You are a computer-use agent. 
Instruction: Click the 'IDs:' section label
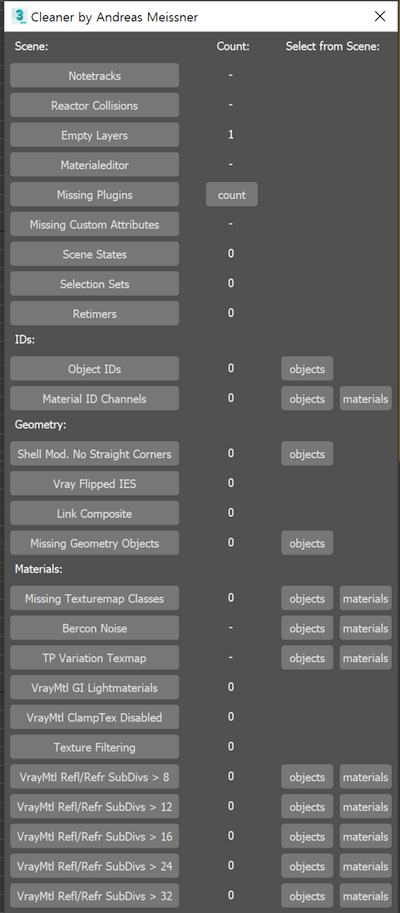click(x=24, y=340)
